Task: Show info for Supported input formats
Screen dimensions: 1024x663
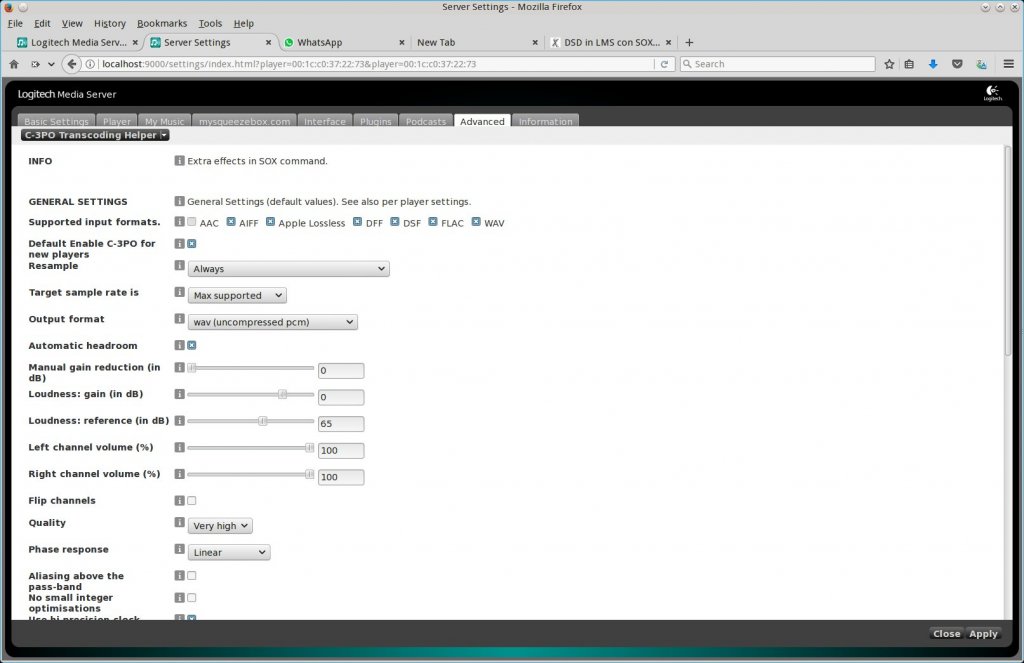Action: 179,222
